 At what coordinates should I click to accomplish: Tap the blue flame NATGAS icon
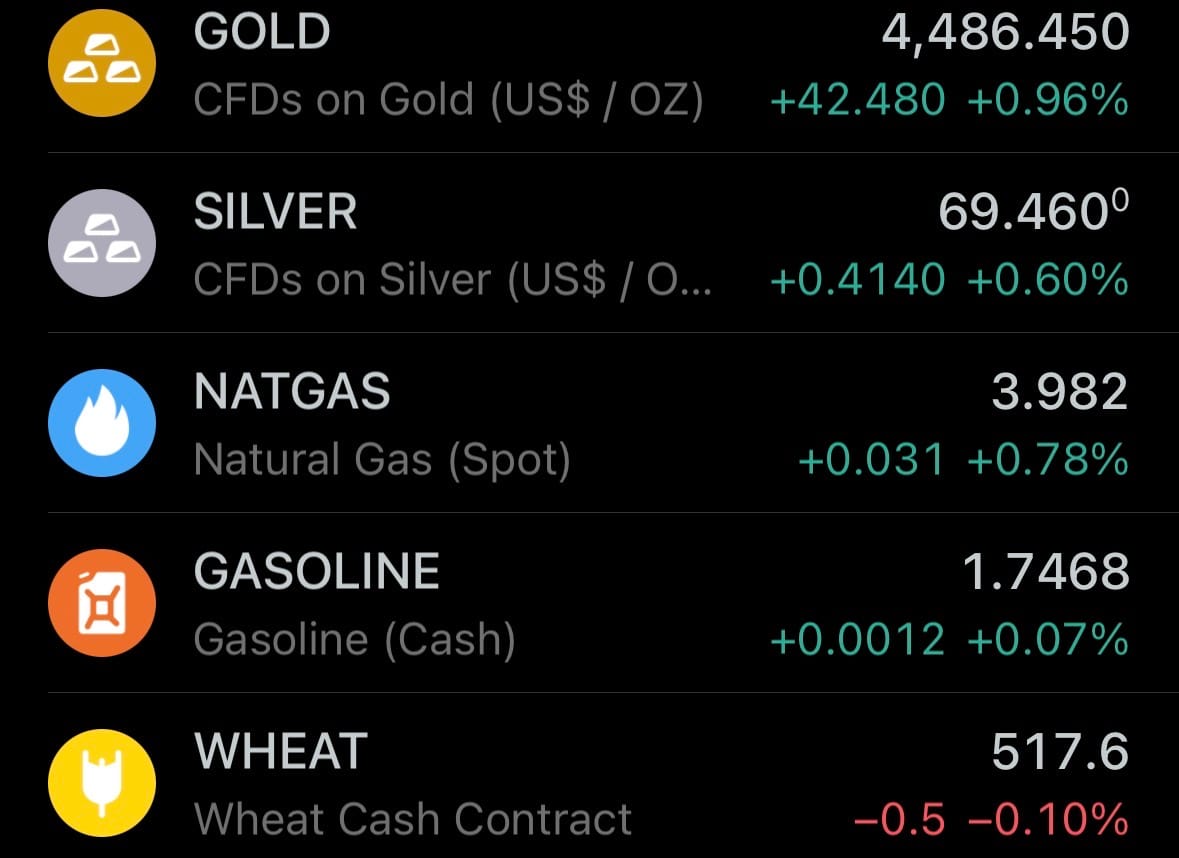pos(102,422)
